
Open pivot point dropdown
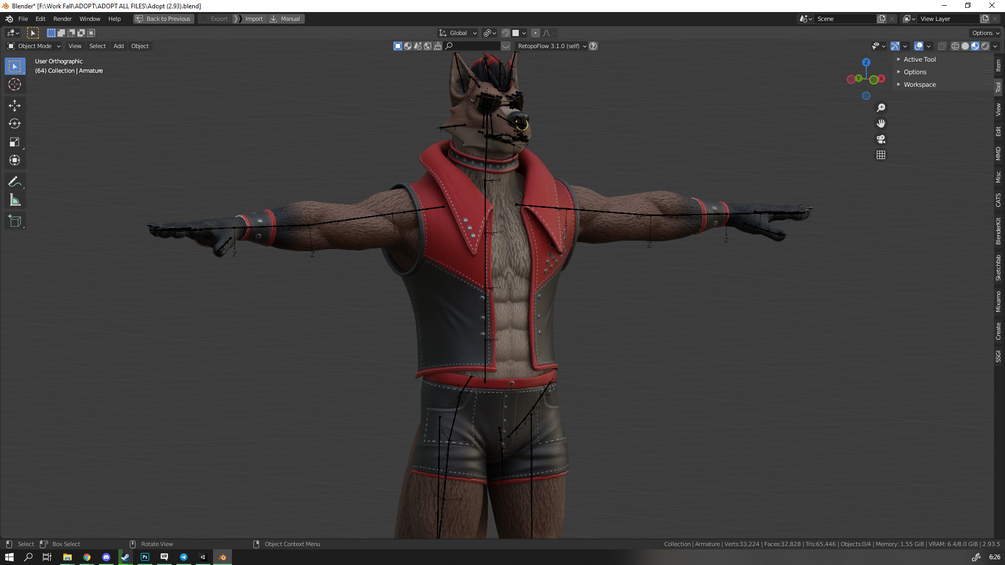(490, 33)
